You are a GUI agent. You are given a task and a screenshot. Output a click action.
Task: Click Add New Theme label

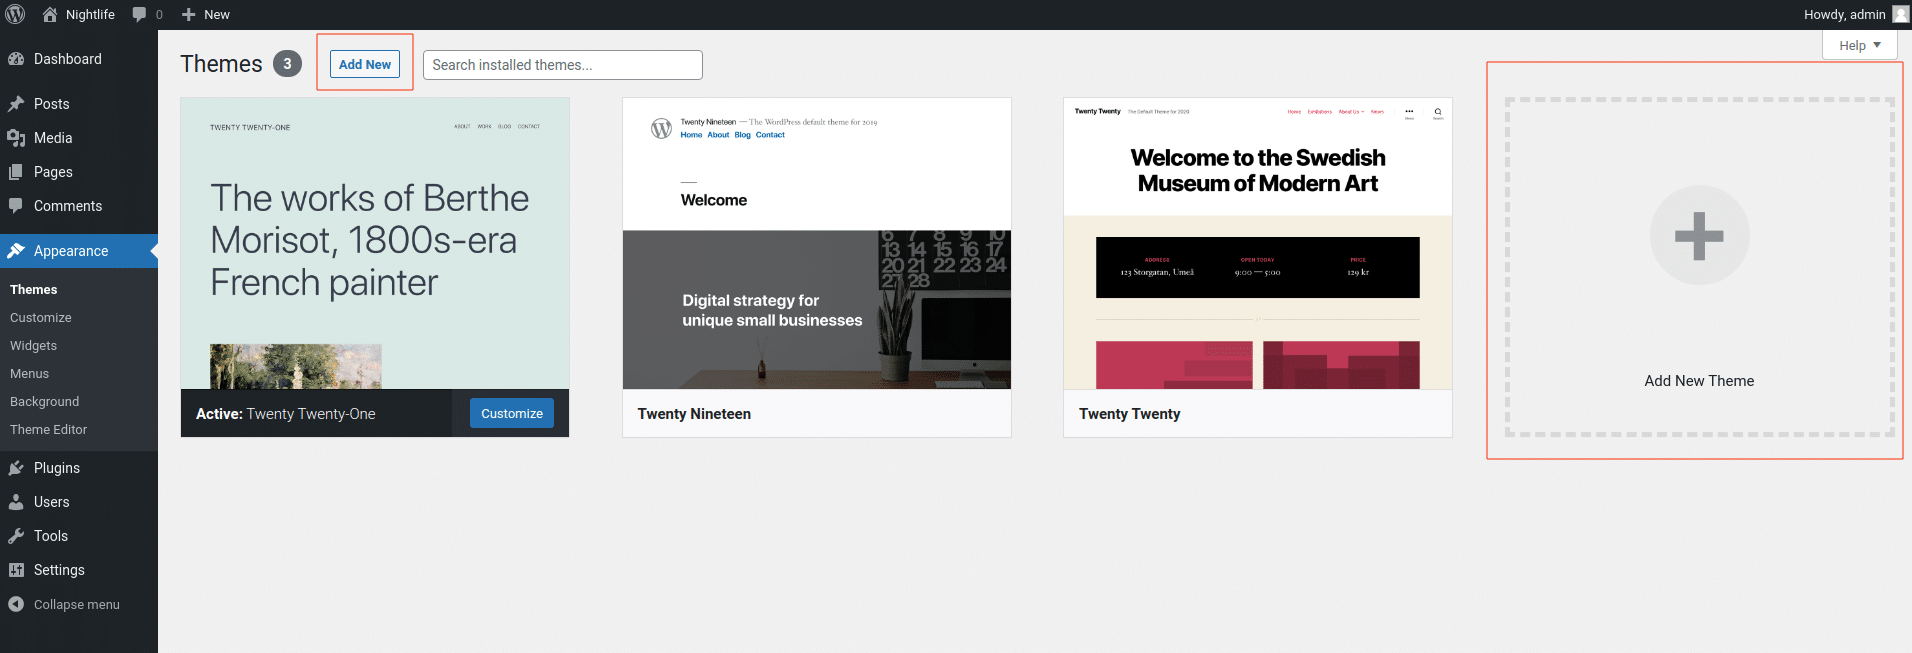1699,381
